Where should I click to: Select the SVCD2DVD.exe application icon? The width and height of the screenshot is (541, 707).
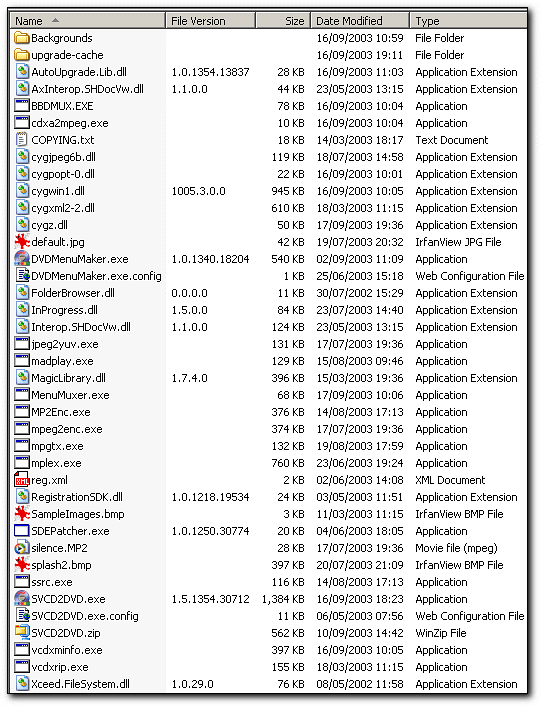tap(22, 599)
